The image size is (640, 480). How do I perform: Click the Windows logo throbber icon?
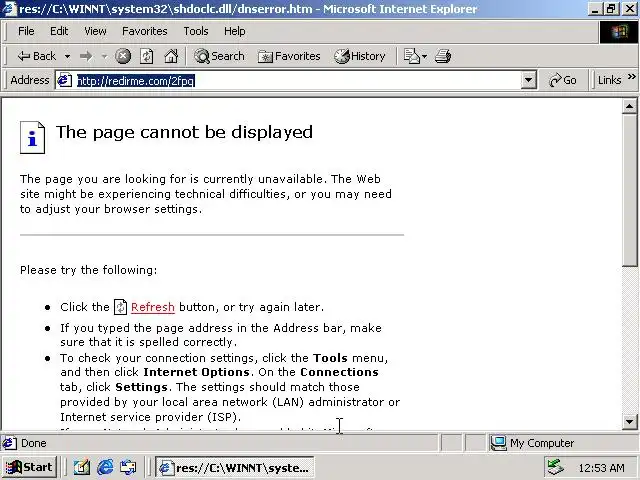619,31
